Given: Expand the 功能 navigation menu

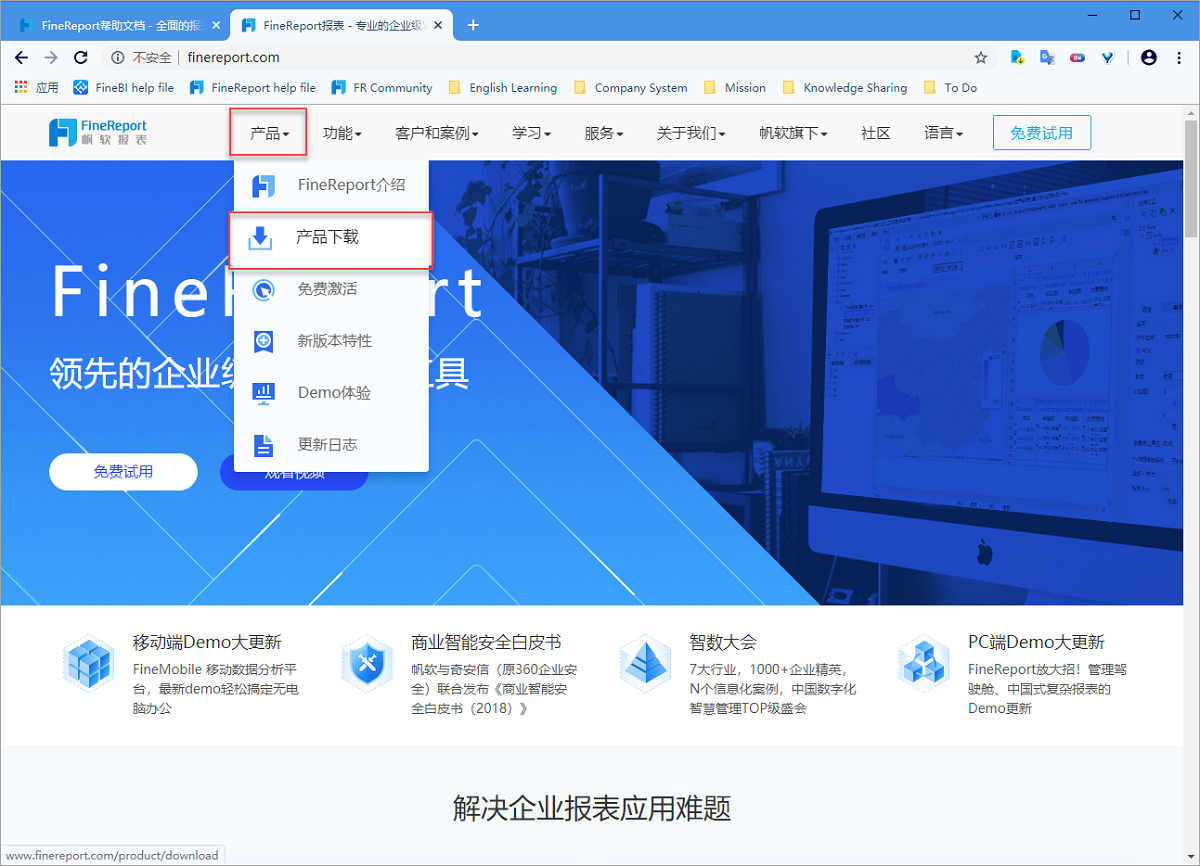Looking at the screenshot, I should coord(342,133).
